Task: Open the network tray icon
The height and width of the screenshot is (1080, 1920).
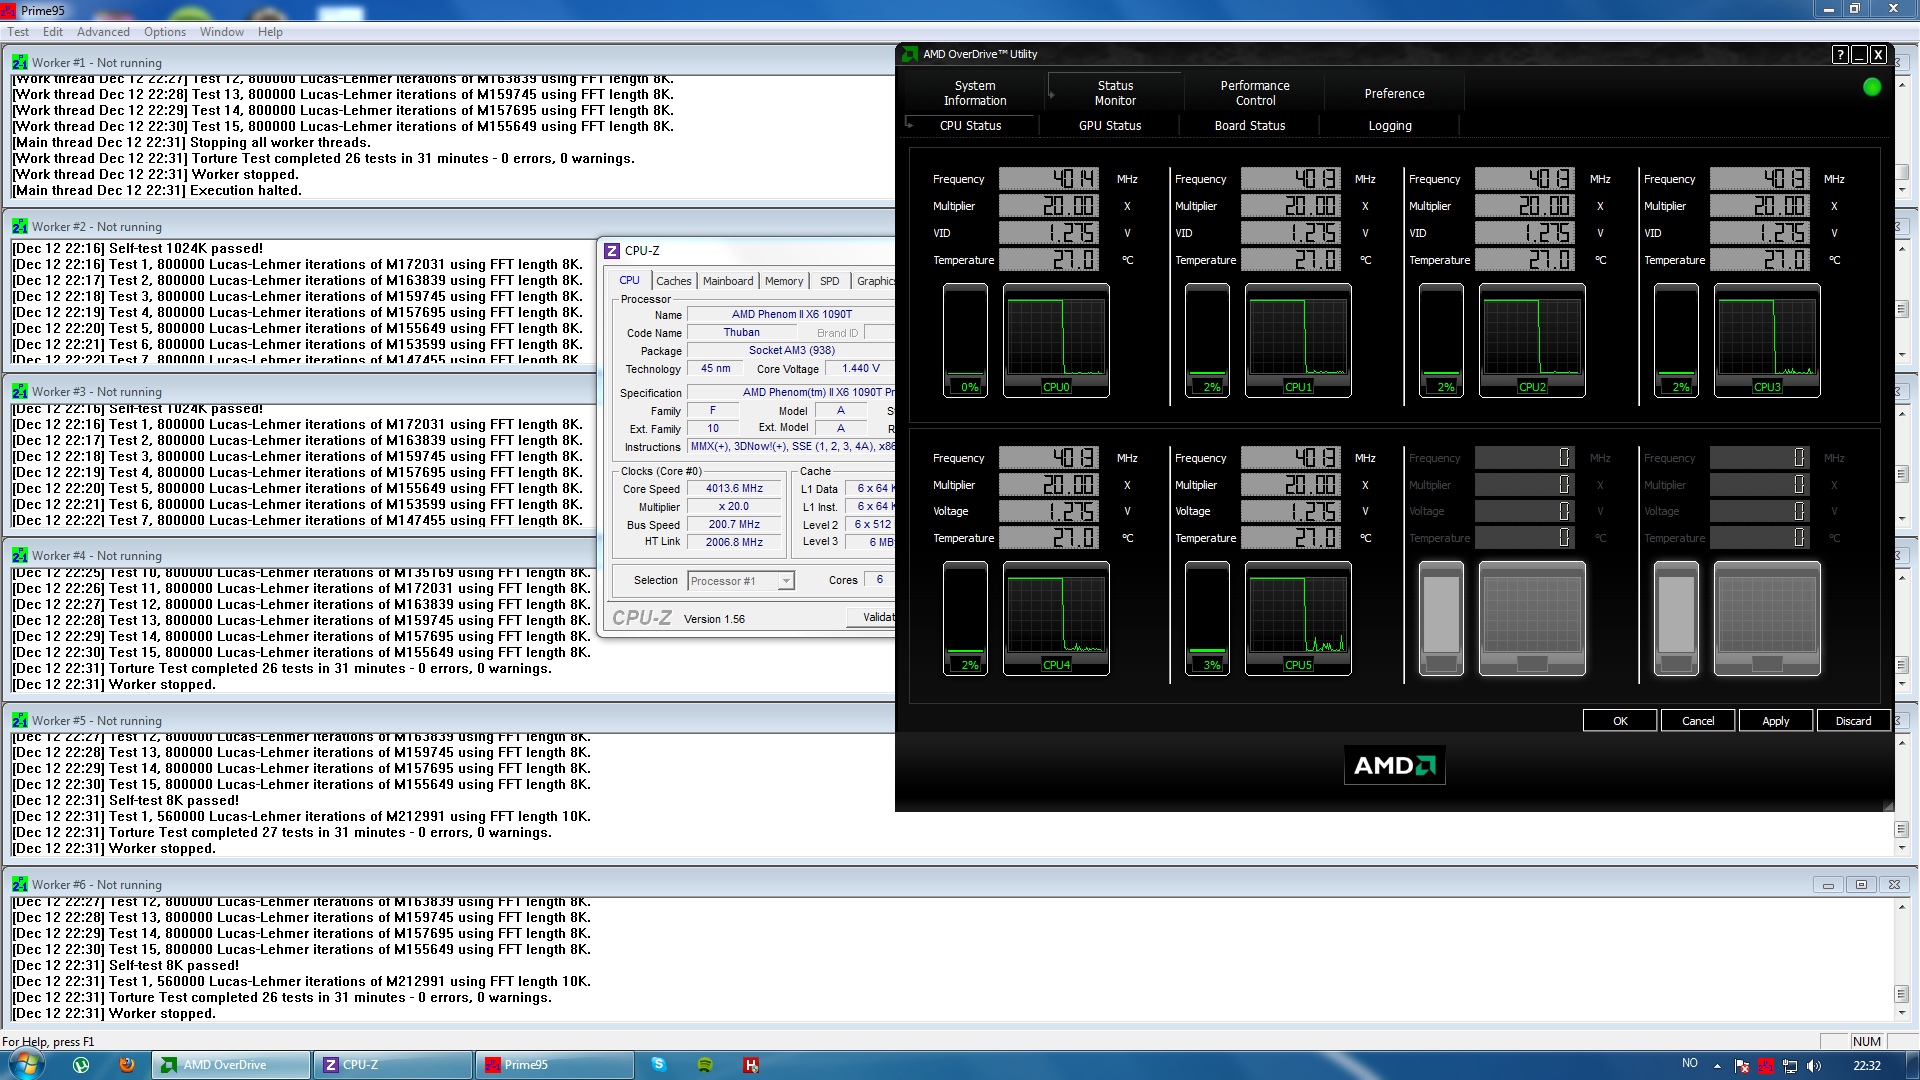Action: coord(1790,1066)
